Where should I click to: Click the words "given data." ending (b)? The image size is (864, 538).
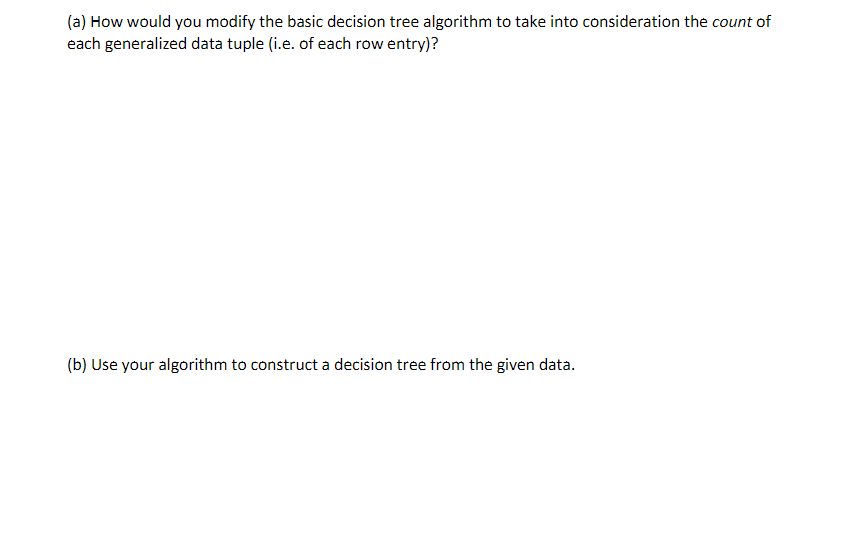pyautogui.click(x=536, y=365)
